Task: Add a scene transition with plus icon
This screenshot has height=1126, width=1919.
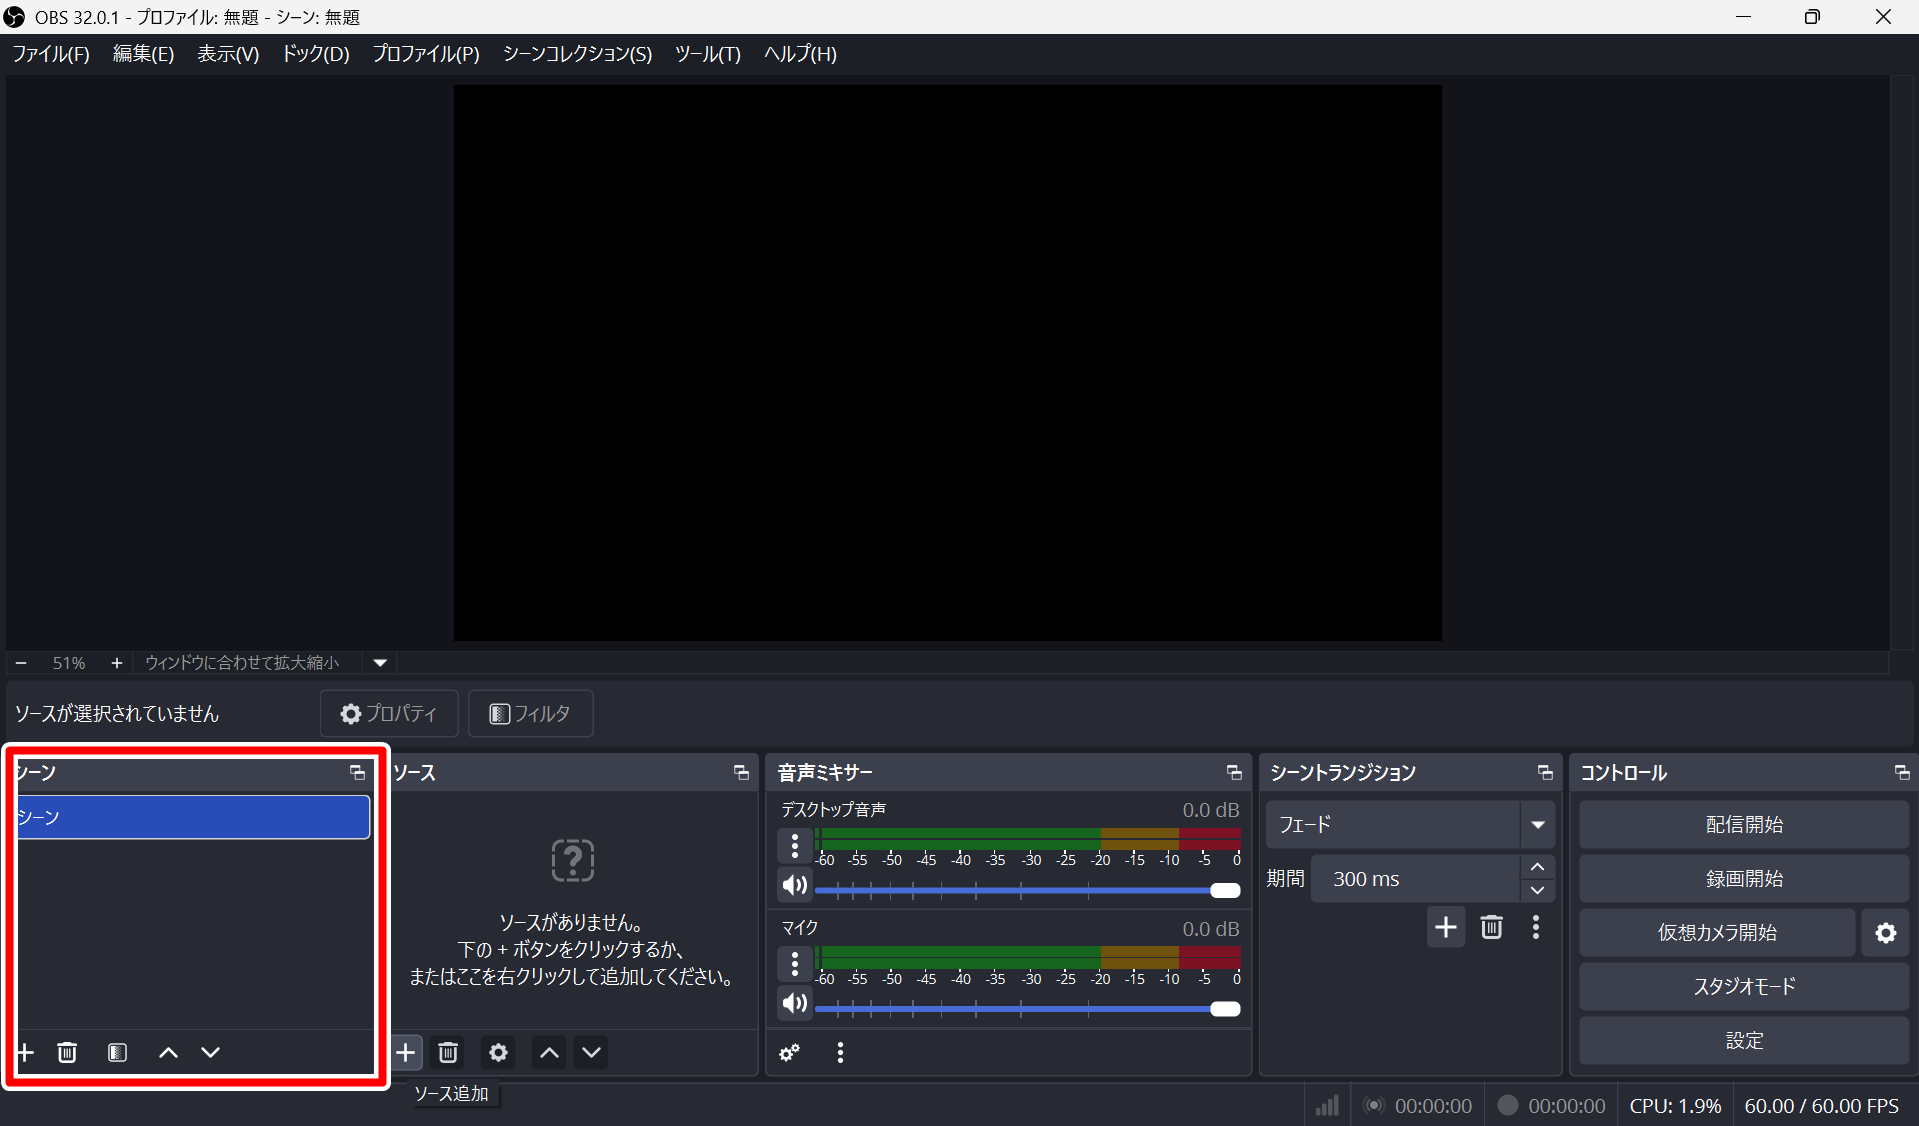Action: point(1445,927)
